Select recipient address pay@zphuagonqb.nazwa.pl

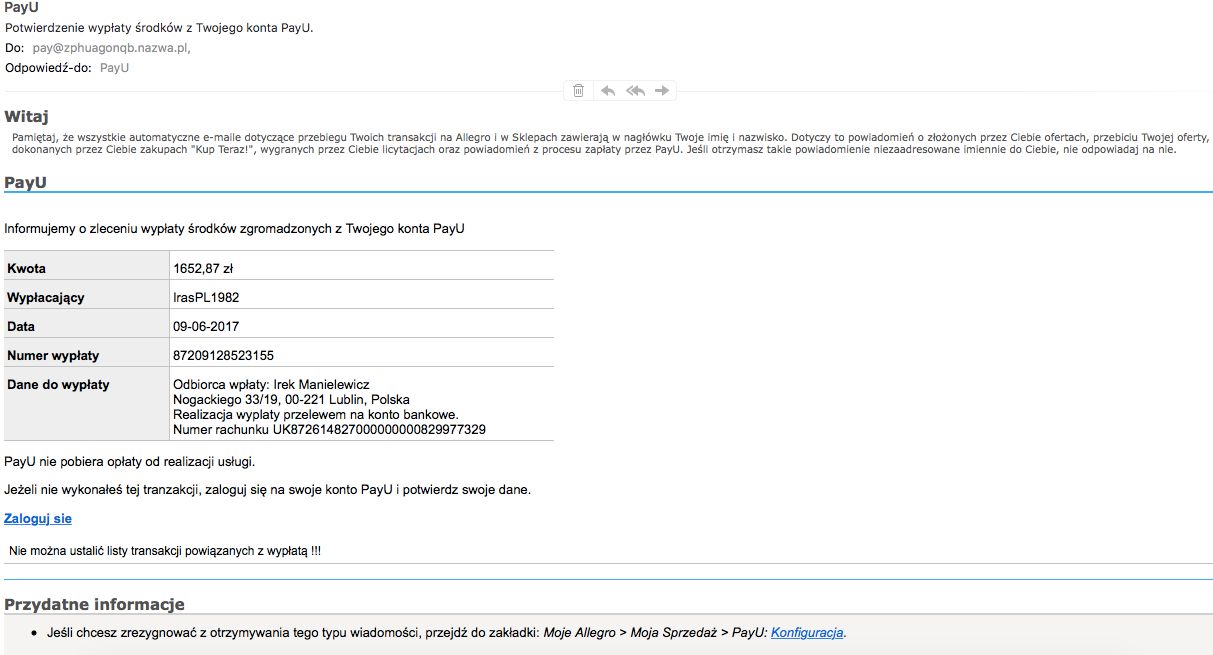coord(111,47)
